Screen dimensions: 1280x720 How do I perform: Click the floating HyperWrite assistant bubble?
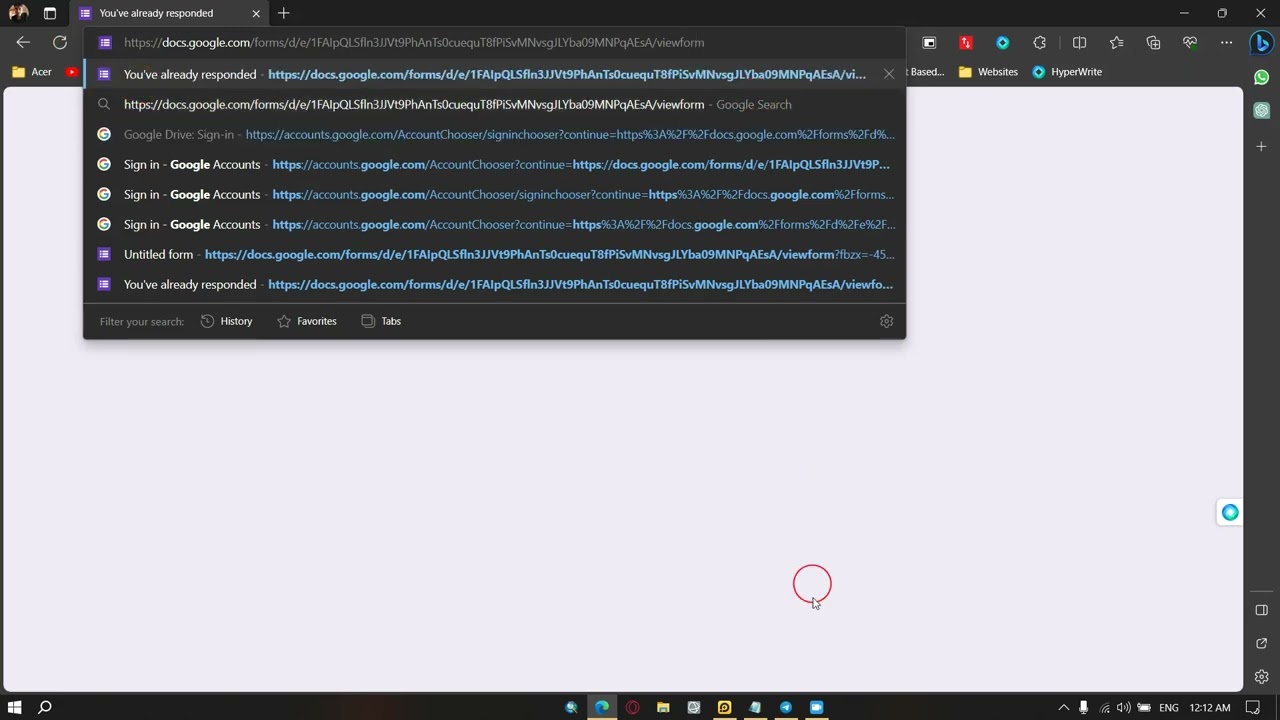pyautogui.click(x=1230, y=513)
